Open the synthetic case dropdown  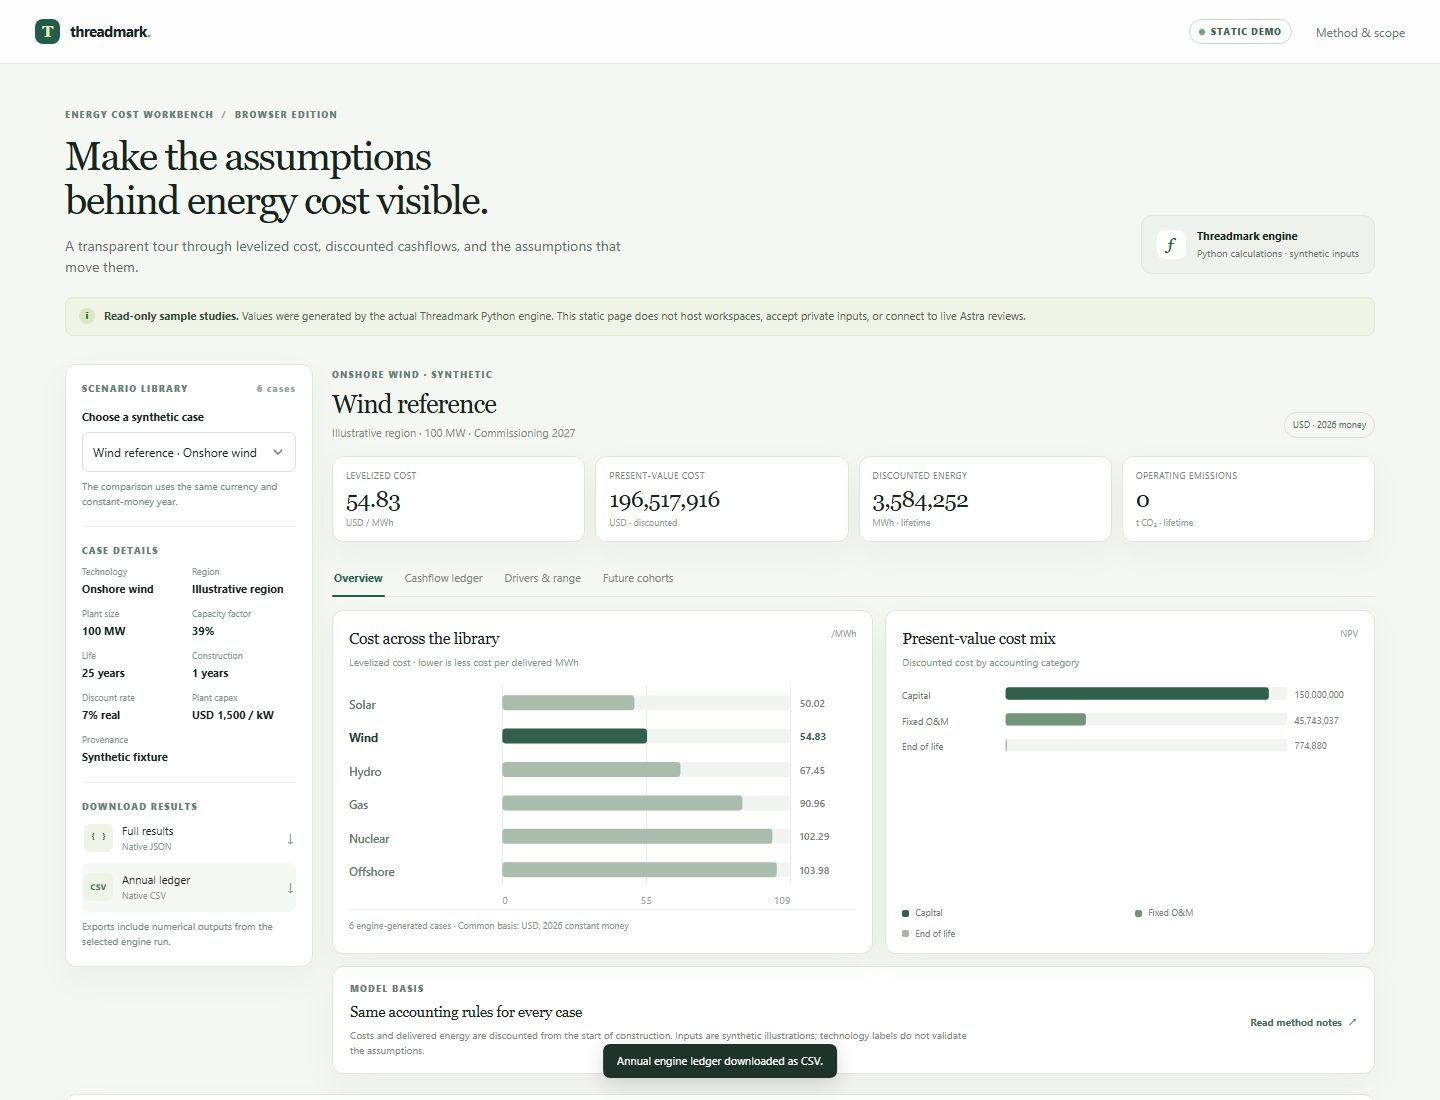pyautogui.click(x=189, y=452)
